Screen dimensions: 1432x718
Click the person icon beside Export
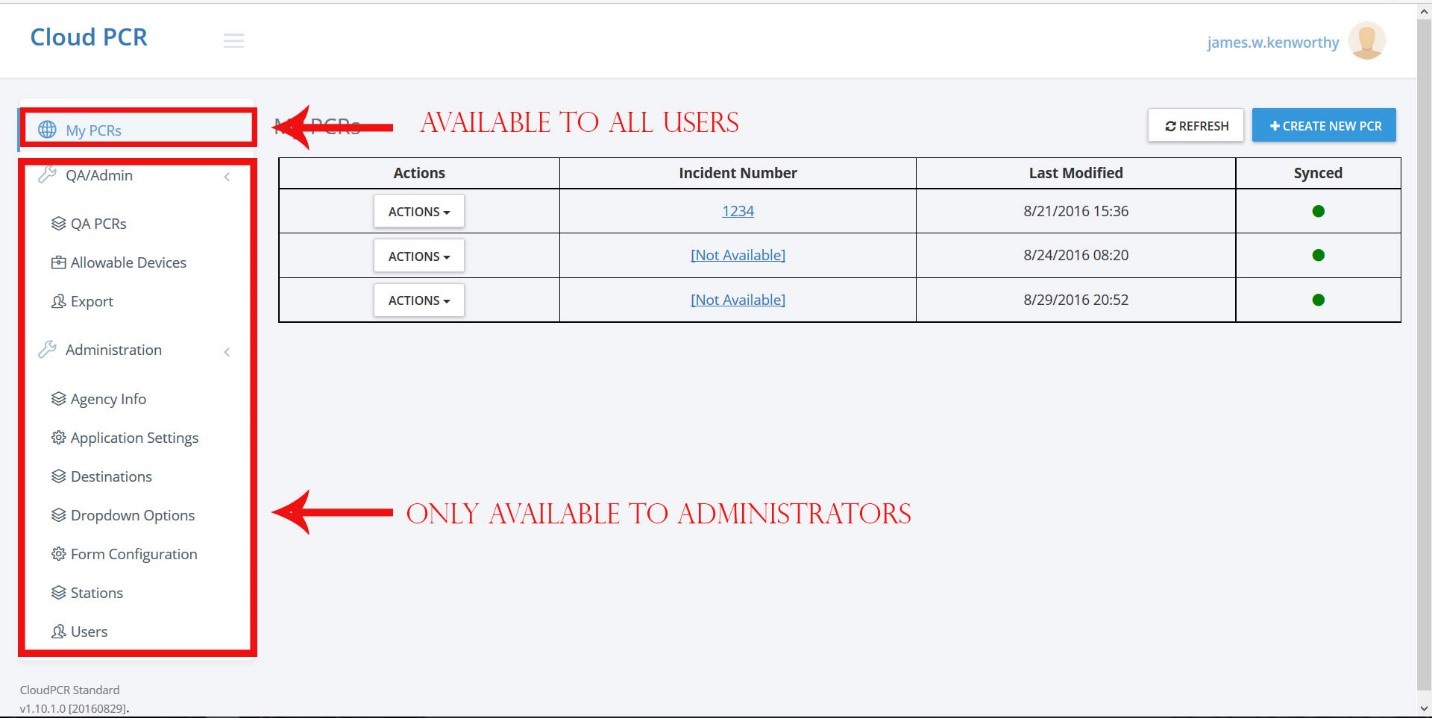pyautogui.click(x=58, y=302)
